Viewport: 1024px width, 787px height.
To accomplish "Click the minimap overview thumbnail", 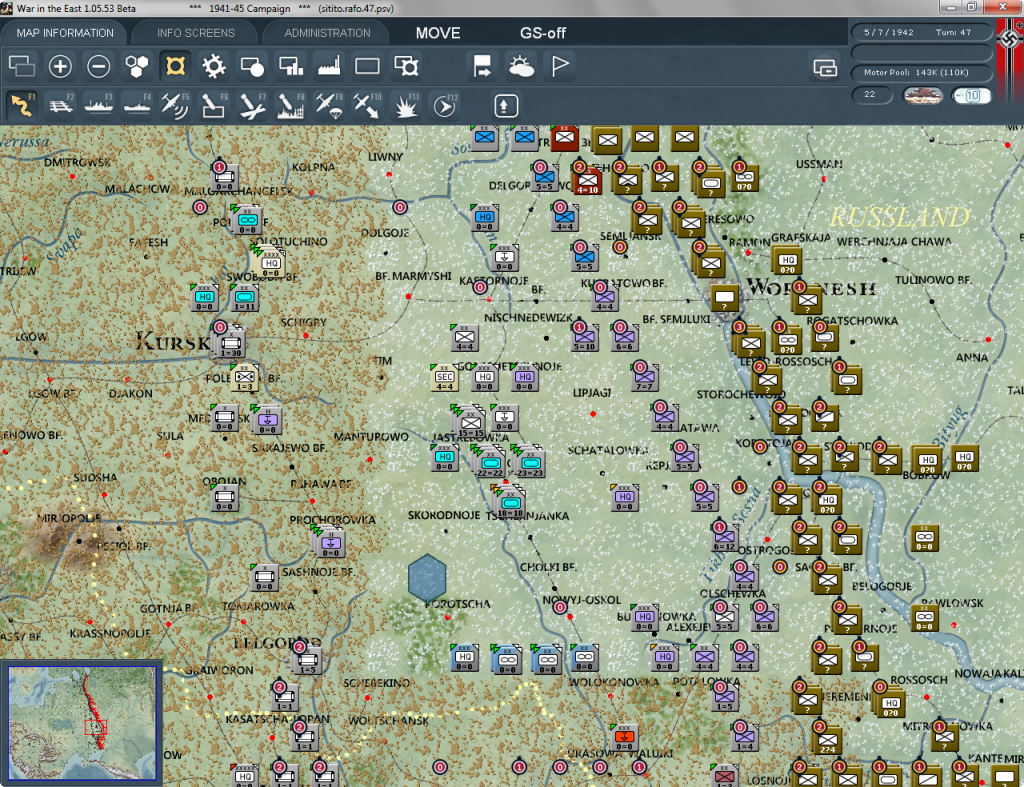I will coord(82,723).
